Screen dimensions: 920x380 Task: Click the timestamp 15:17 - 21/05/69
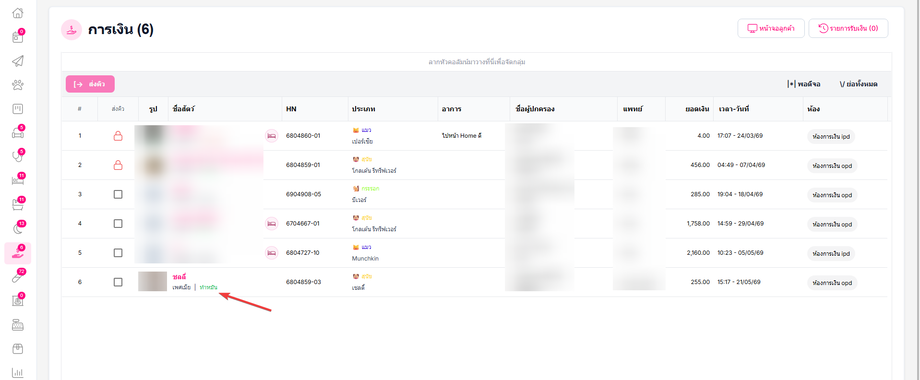739,282
